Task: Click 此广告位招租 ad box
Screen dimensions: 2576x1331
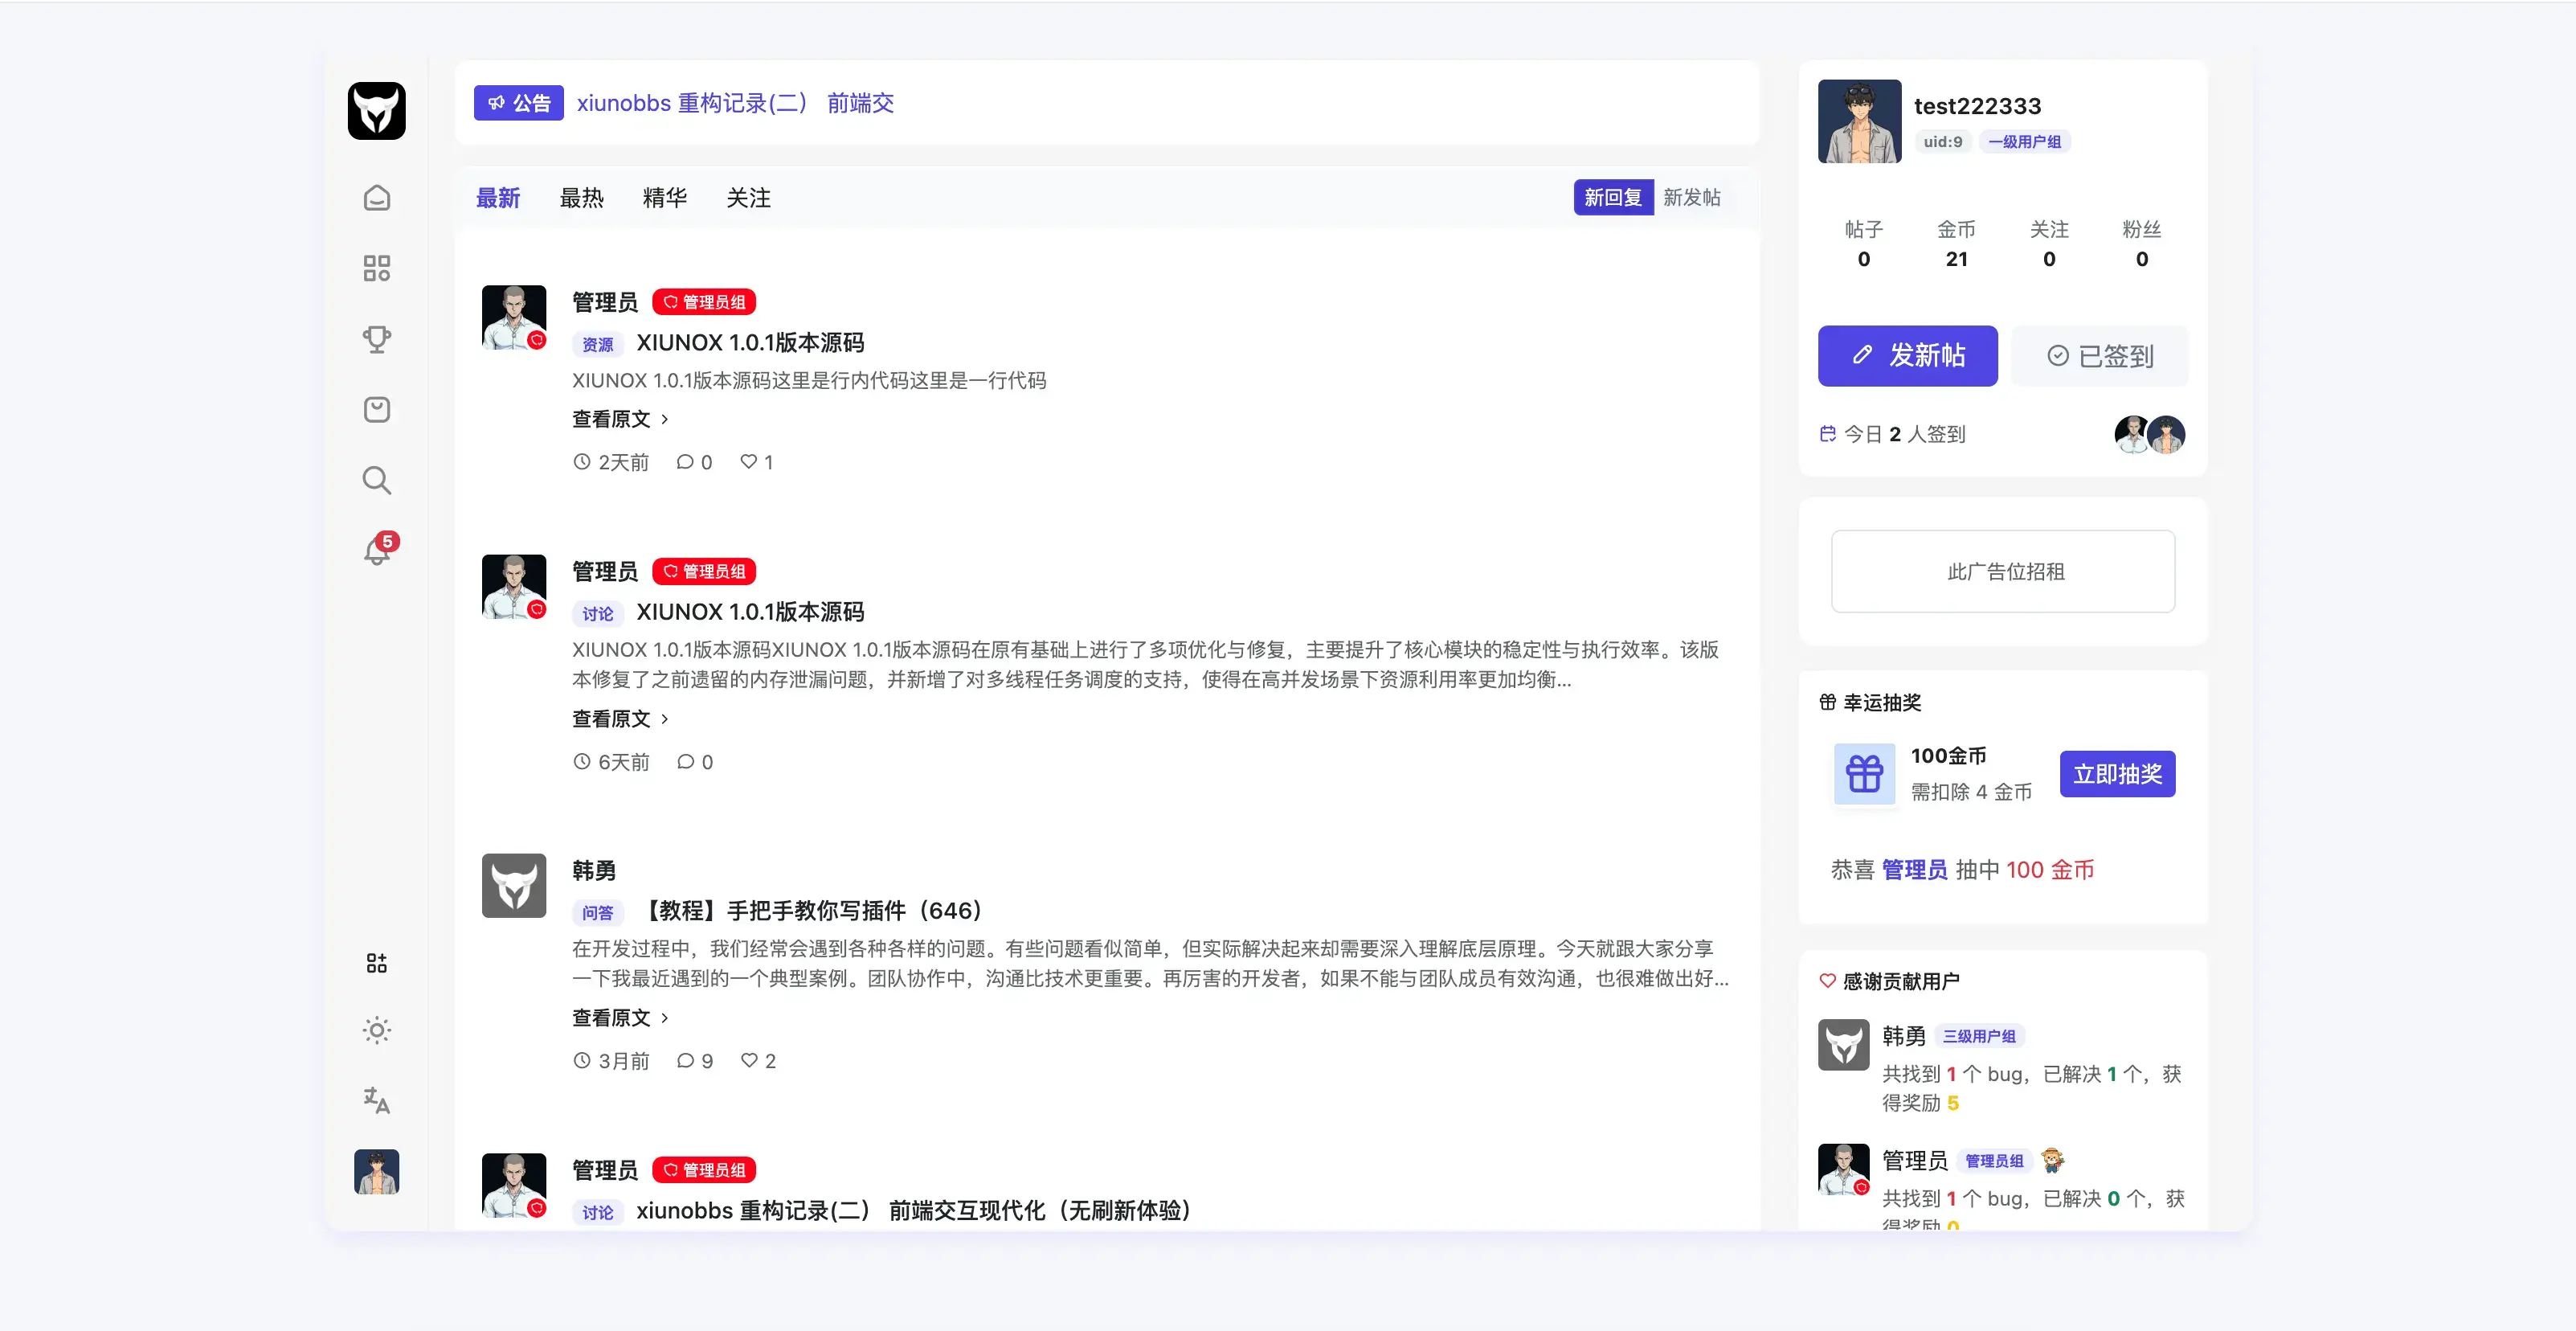Action: coord(2003,571)
